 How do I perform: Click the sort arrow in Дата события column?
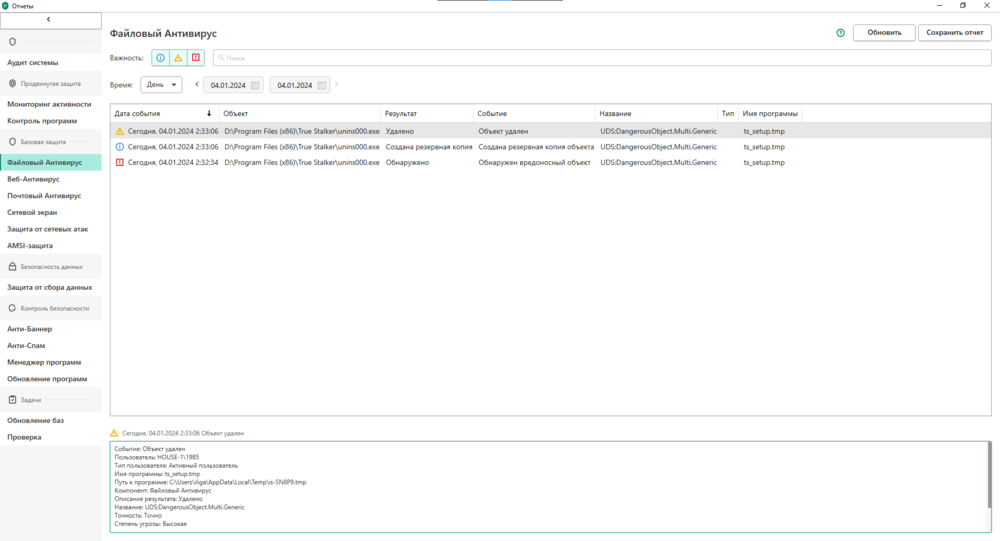209,114
